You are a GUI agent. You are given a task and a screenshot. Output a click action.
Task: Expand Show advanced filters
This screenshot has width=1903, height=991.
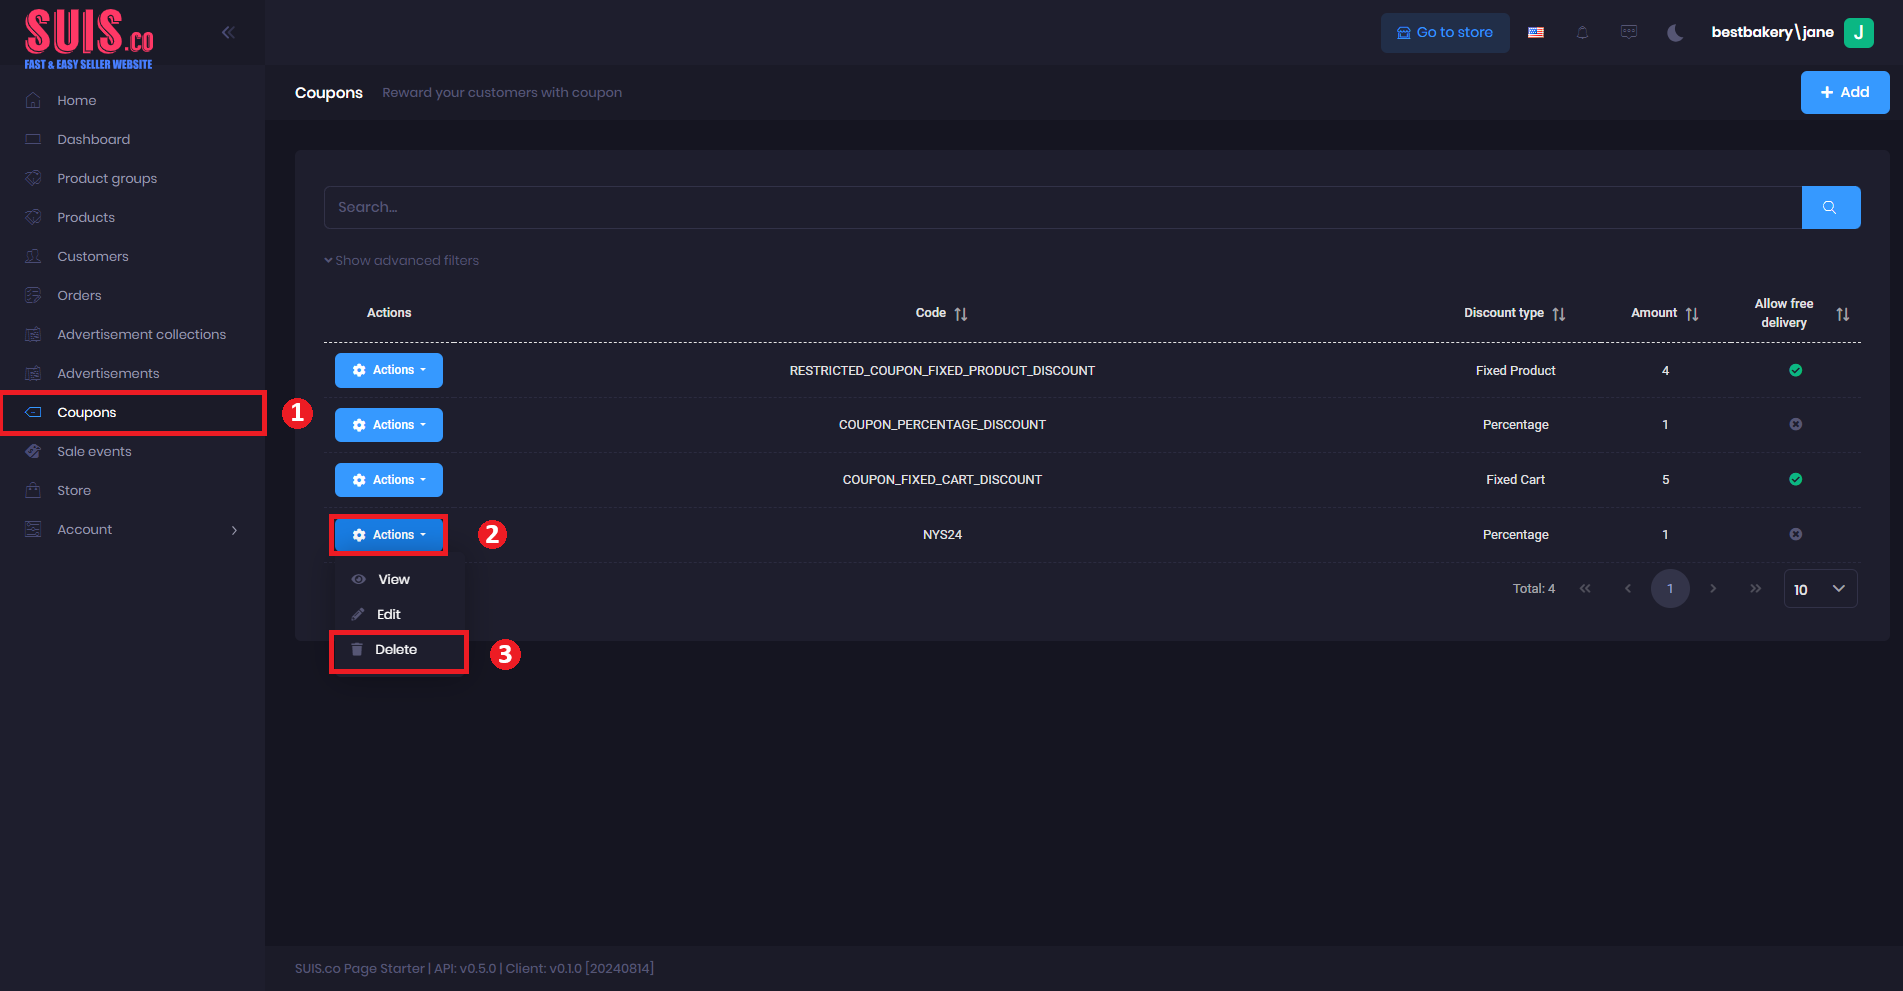click(x=401, y=260)
